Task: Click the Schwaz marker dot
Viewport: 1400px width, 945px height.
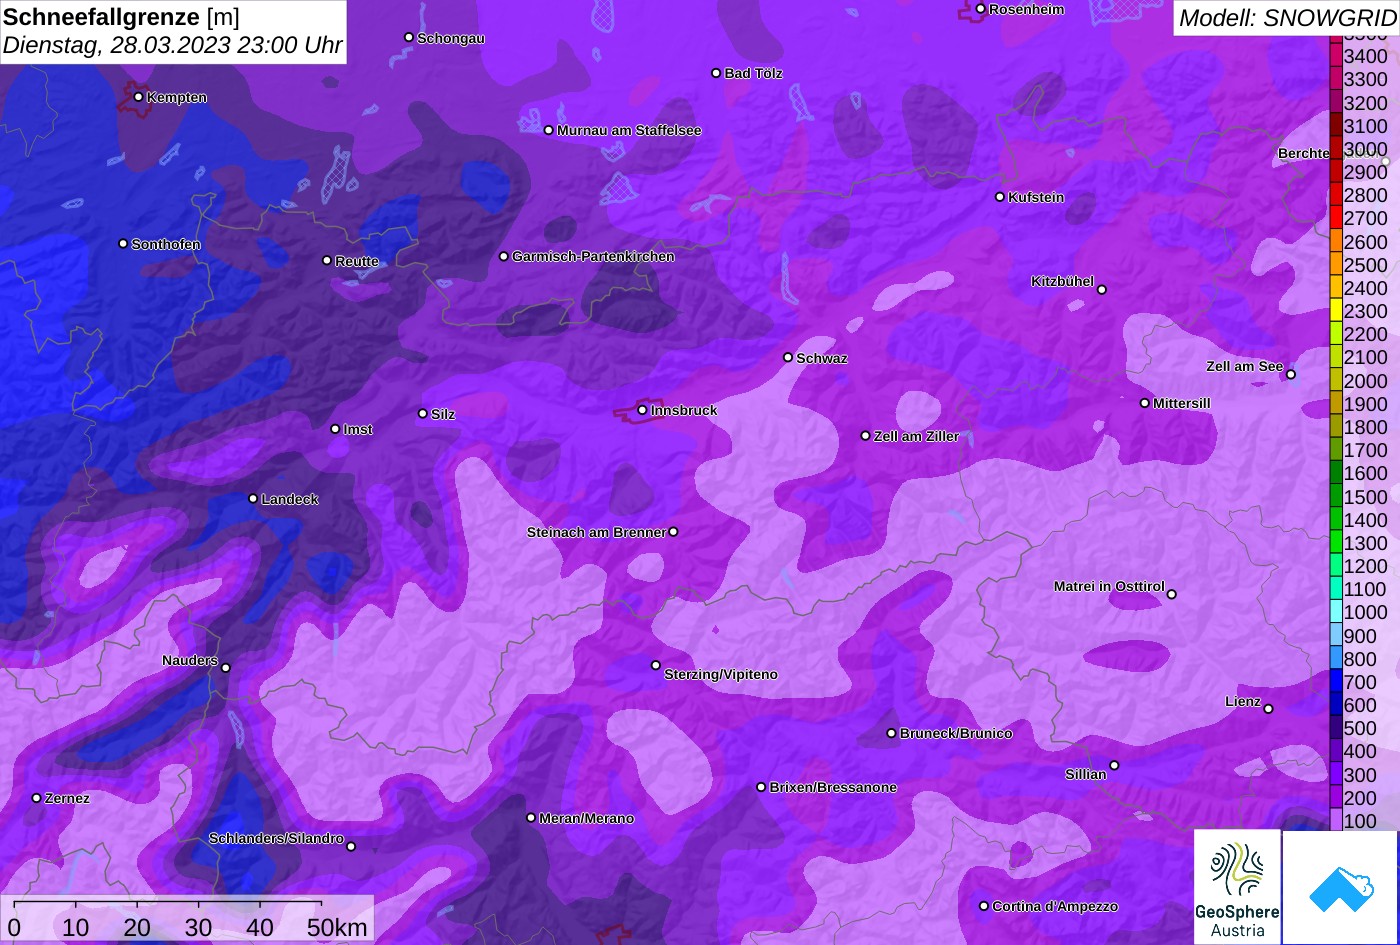Action: [x=788, y=357]
